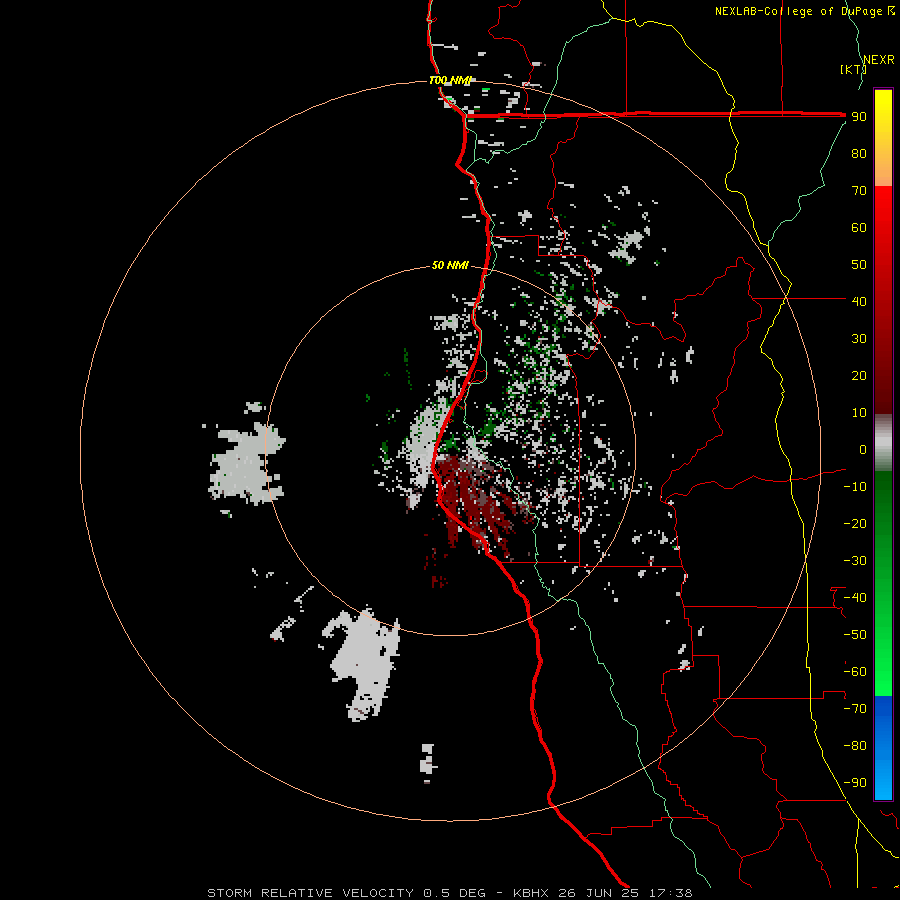Click the 70 value on velocity scale

click(859, 191)
